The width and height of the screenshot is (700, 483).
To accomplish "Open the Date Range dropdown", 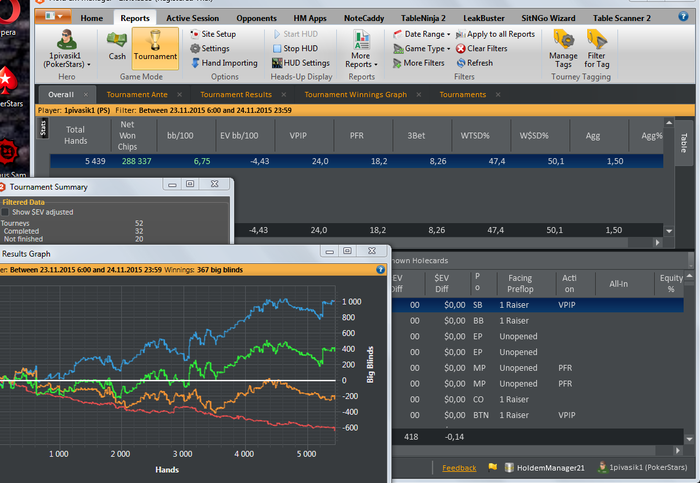I will tap(421, 34).
